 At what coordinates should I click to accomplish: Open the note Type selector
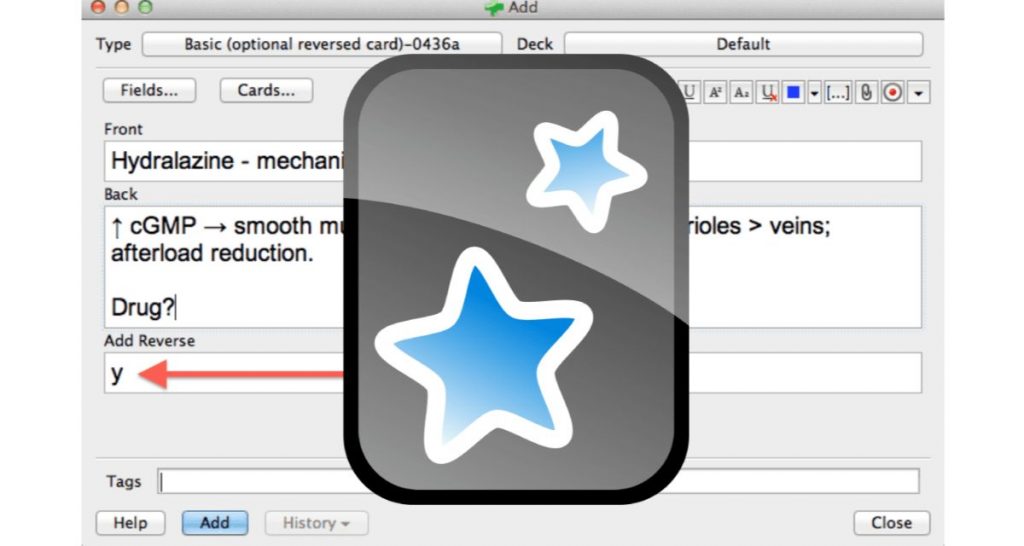(x=322, y=44)
